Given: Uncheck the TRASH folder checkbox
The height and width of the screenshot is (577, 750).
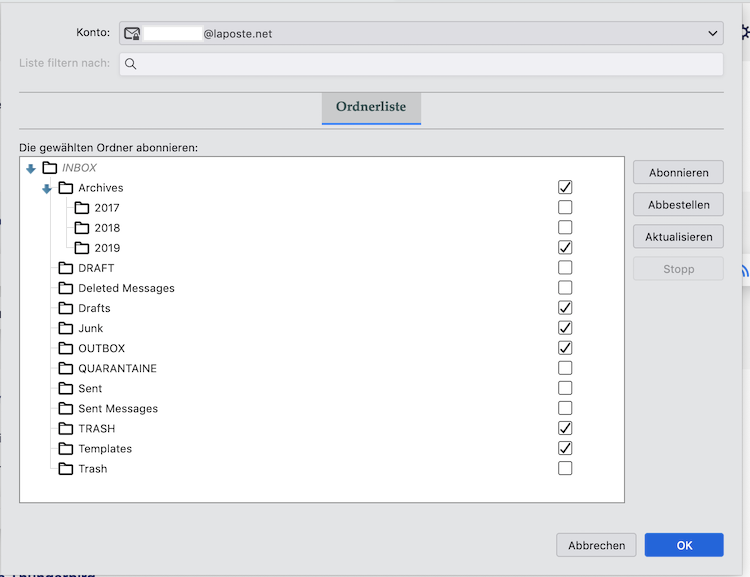Looking at the screenshot, I should pos(565,428).
